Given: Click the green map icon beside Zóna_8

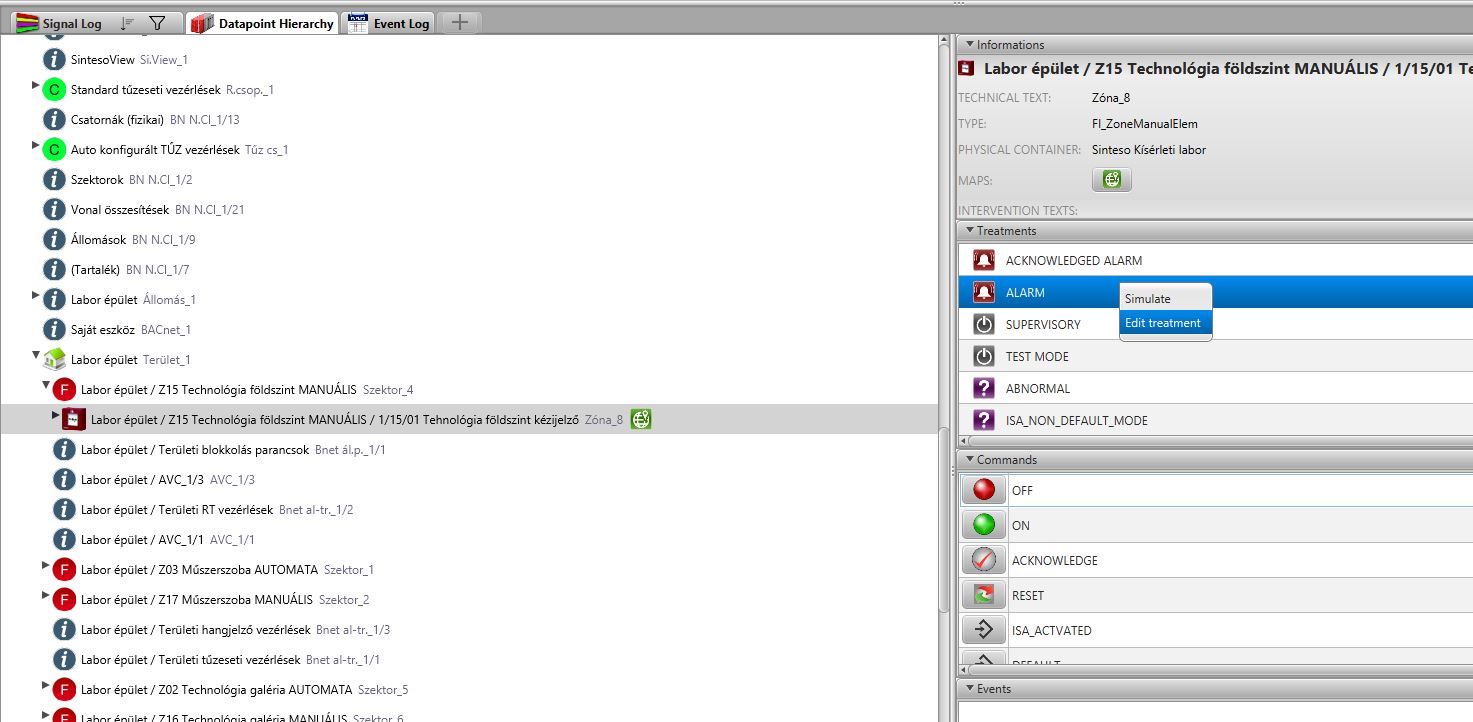Looking at the screenshot, I should (641, 419).
